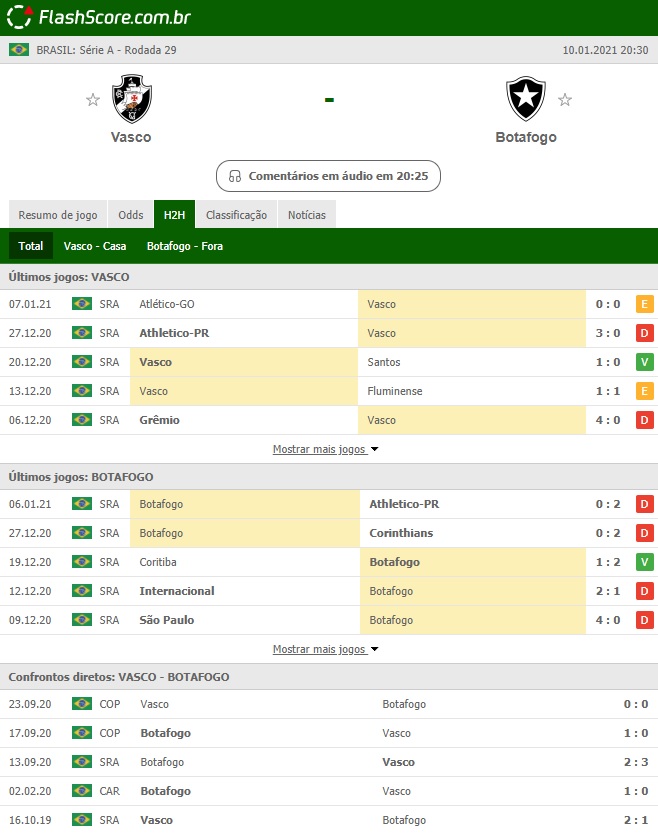The image size is (658, 833).
Task: Click D badge for Botafogo vs Corinthians
Action: click(645, 533)
